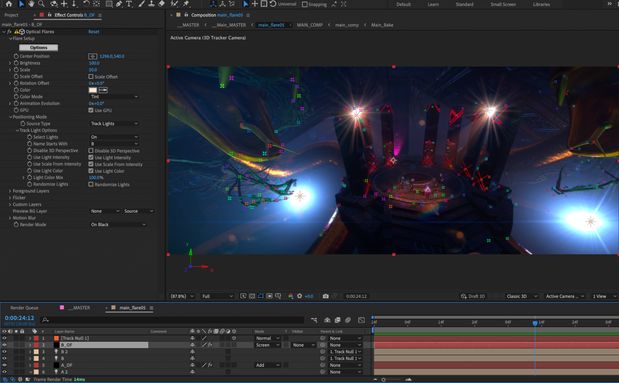Switch to the __MASTER timeline tab
This screenshot has width=619, height=383.
click(x=79, y=308)
